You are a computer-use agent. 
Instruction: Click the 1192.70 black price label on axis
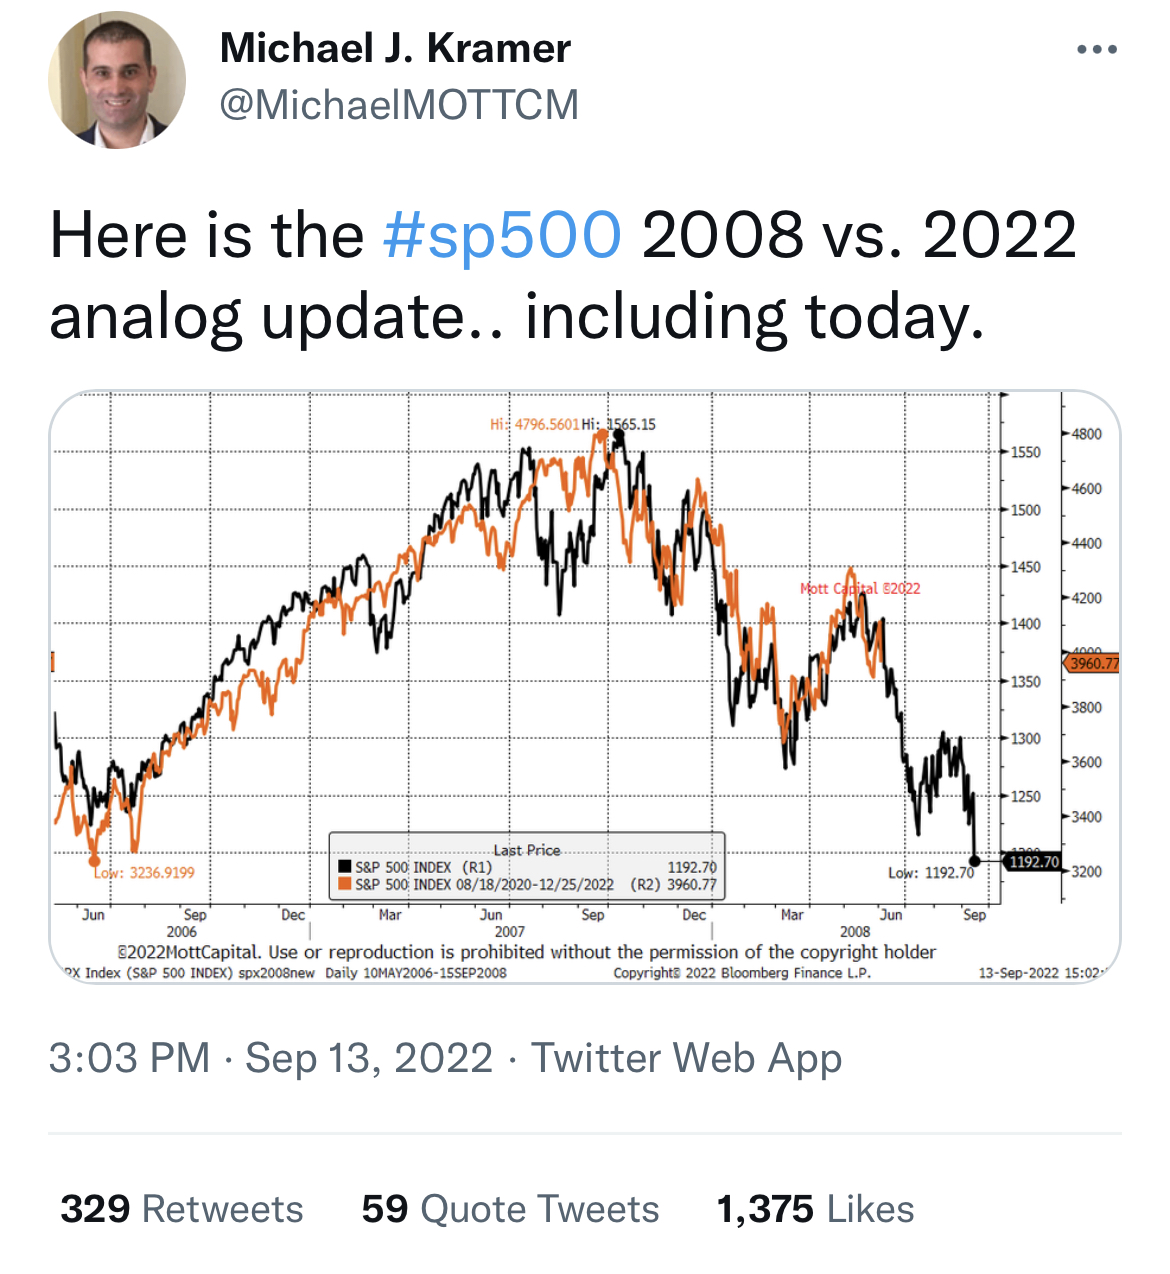[1033, 861]
